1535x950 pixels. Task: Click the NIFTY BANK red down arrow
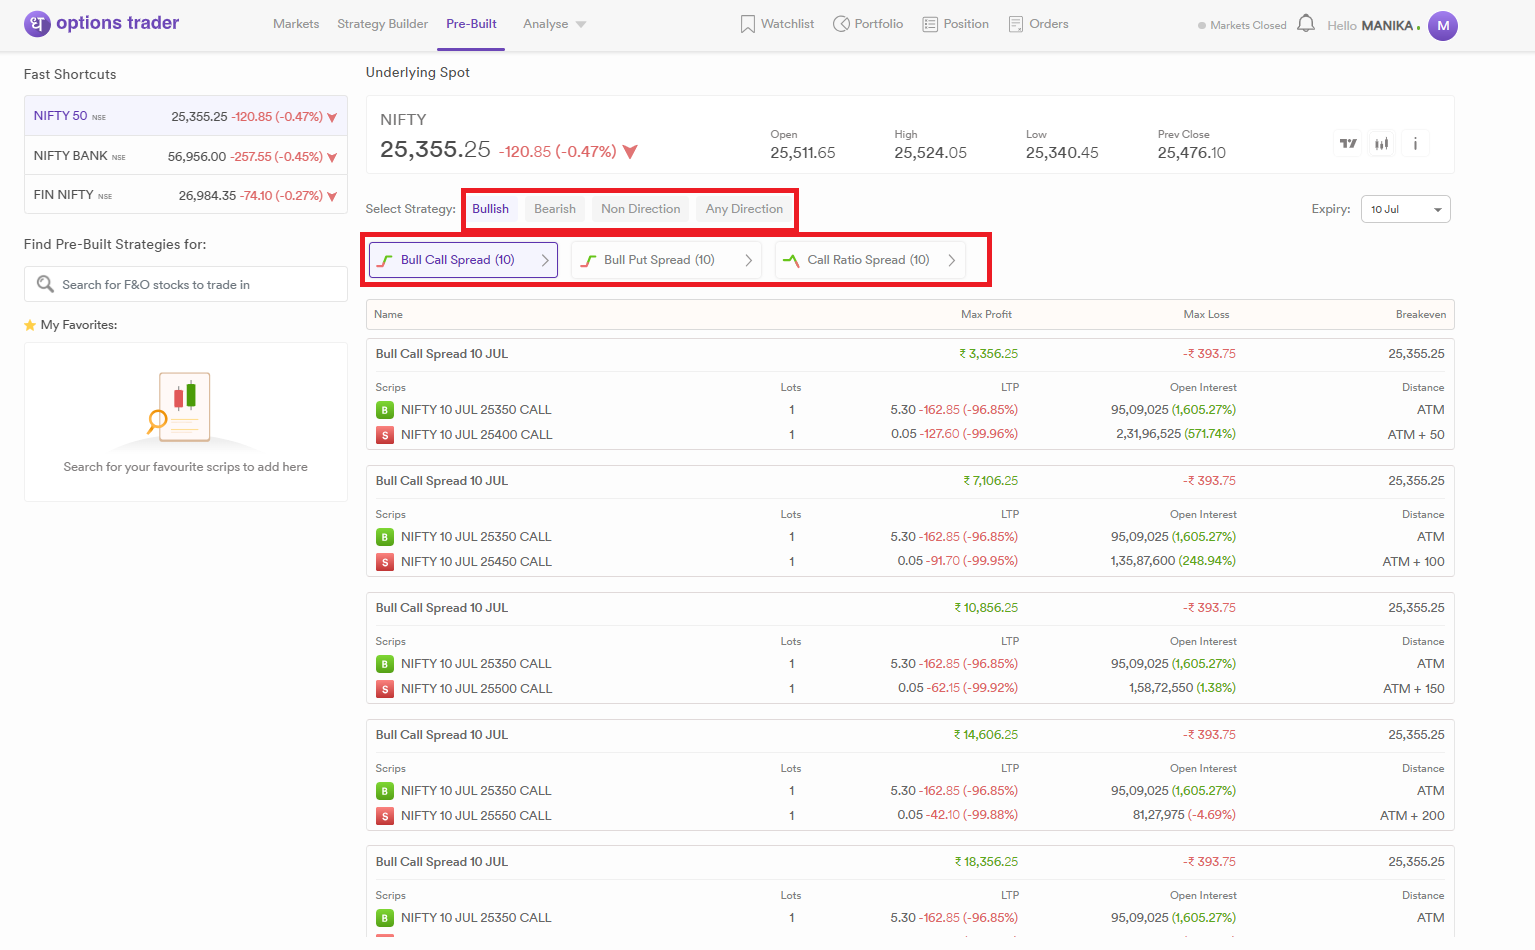332,158
